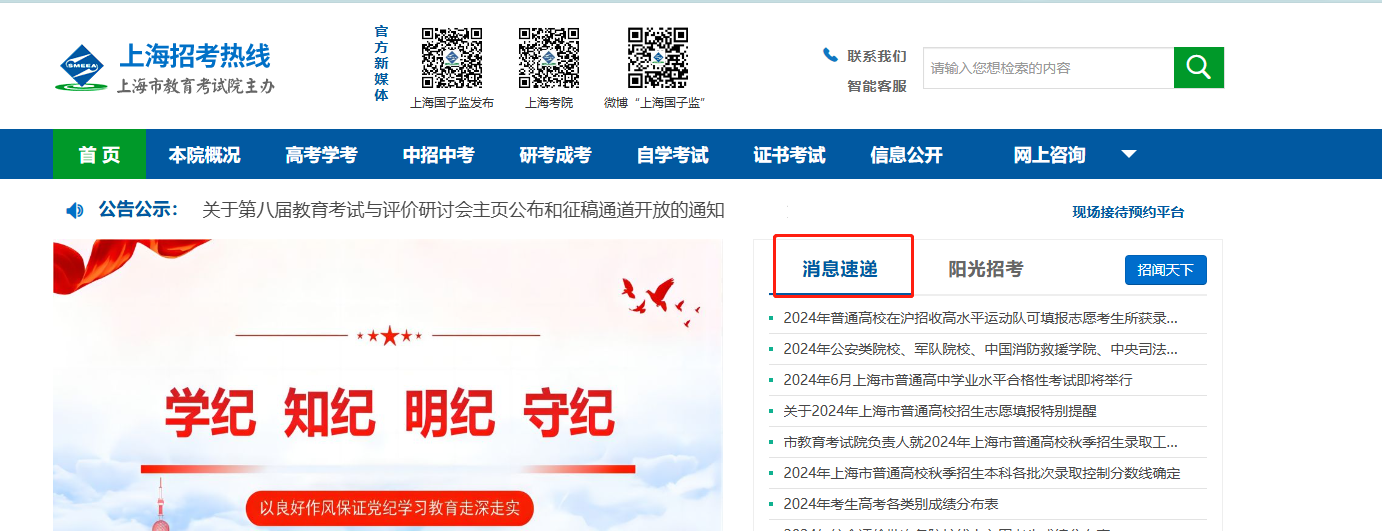Open the 网上咨询 menu
Screen dimensions: 1382x531
click(x=1049, y=154)
